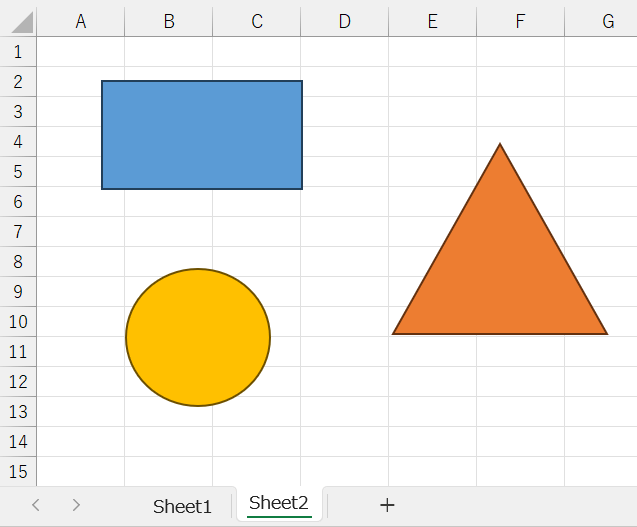The image size is (637, 527).
Task: Switch to the Sheet1 tab
Action: [182, 506]
